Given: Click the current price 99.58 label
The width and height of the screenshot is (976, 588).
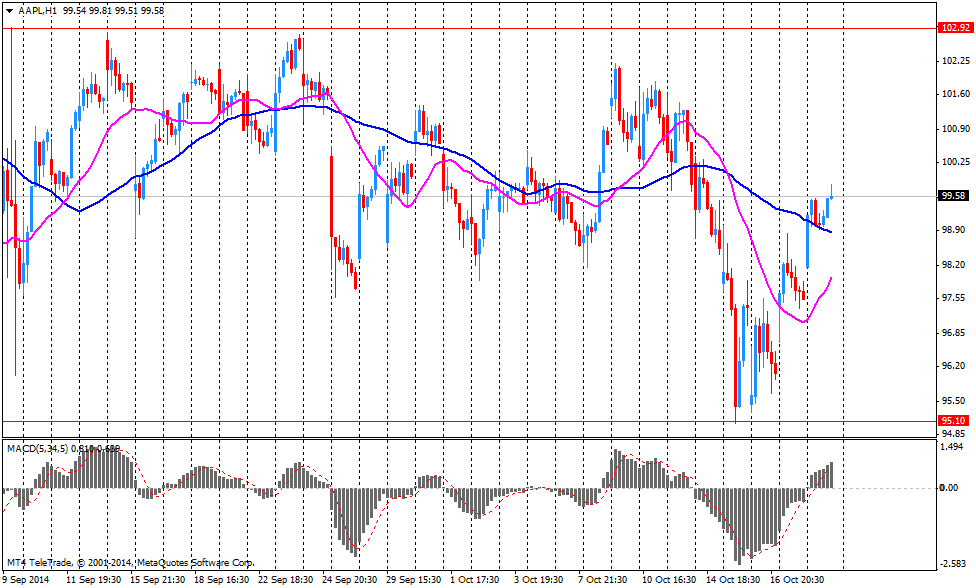Looking at the screenshot, I should (x=955, y=196).
